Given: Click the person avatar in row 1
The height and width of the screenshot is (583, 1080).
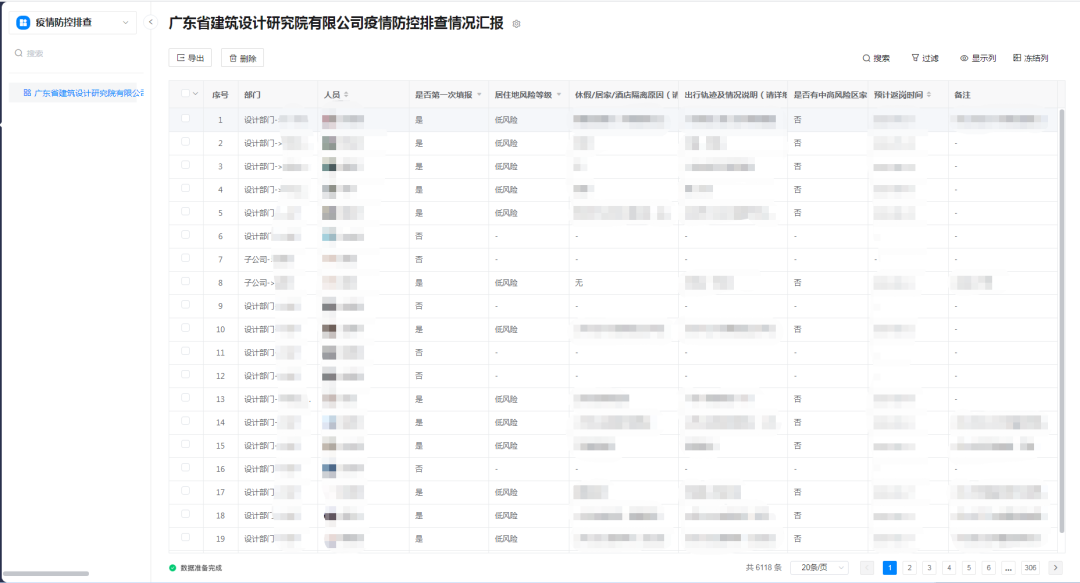Looking at the screenshot, I should 329,119.
